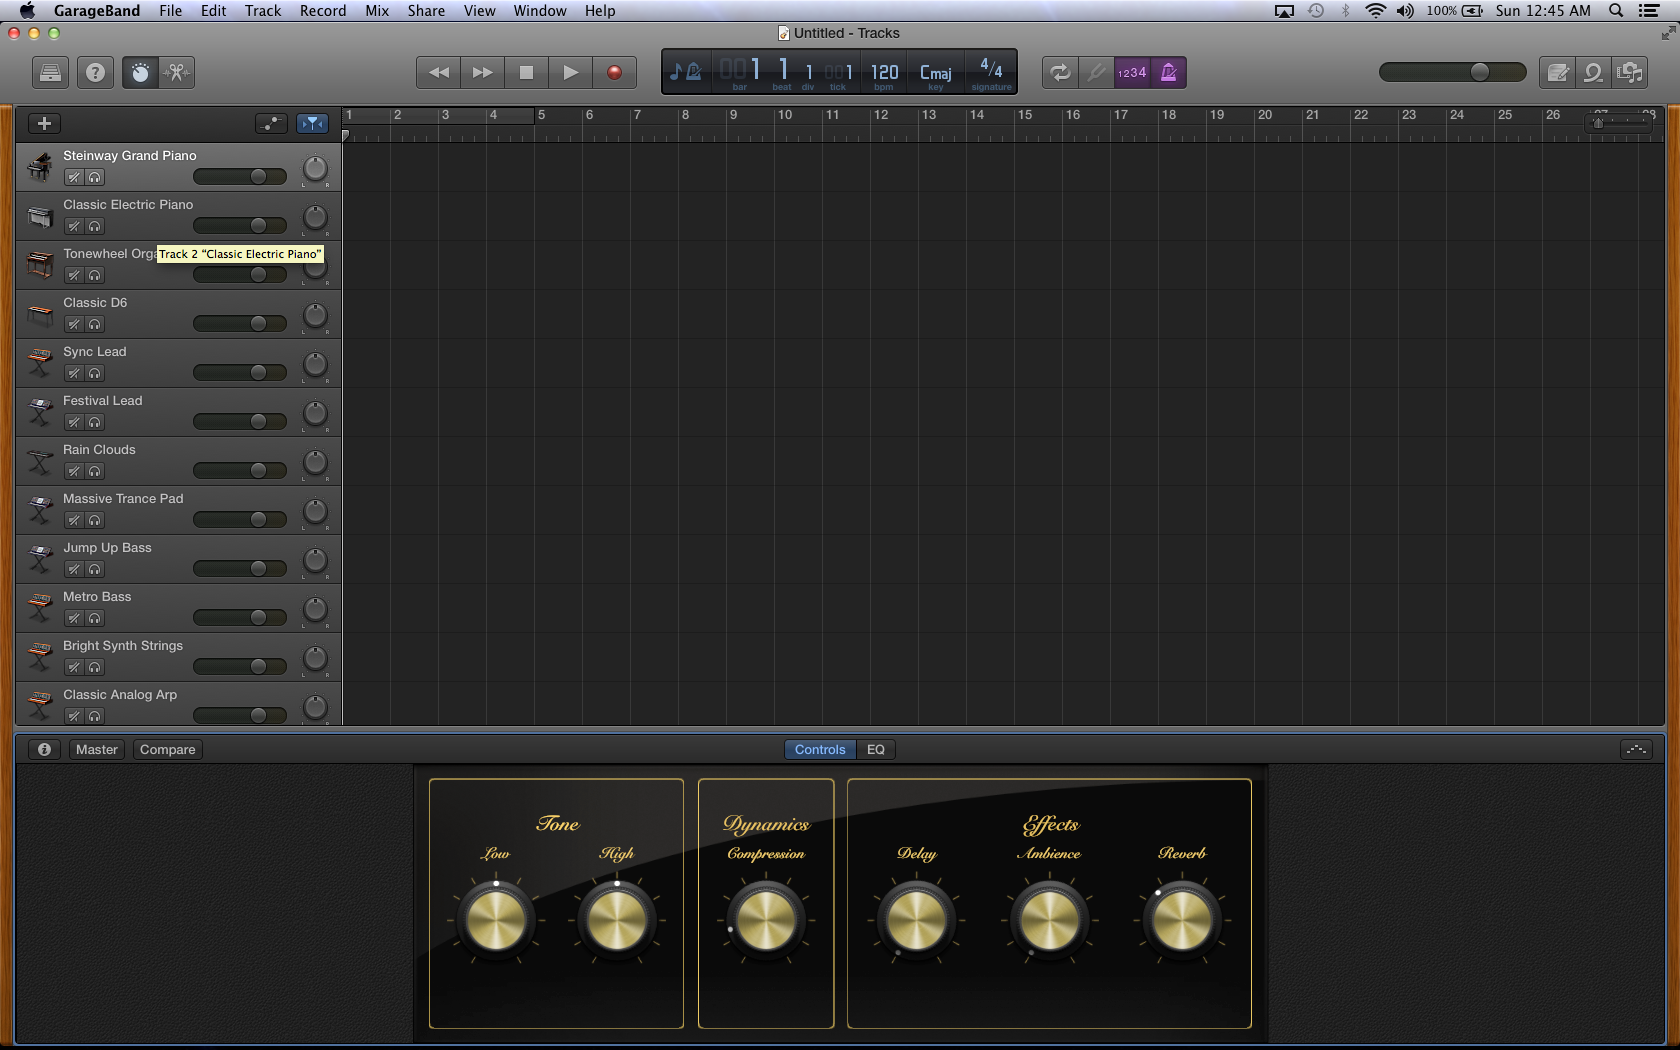This screenshot has height=1050, width=1680.
Task: Open the Record menu
Action: click(x=323, y=10)
